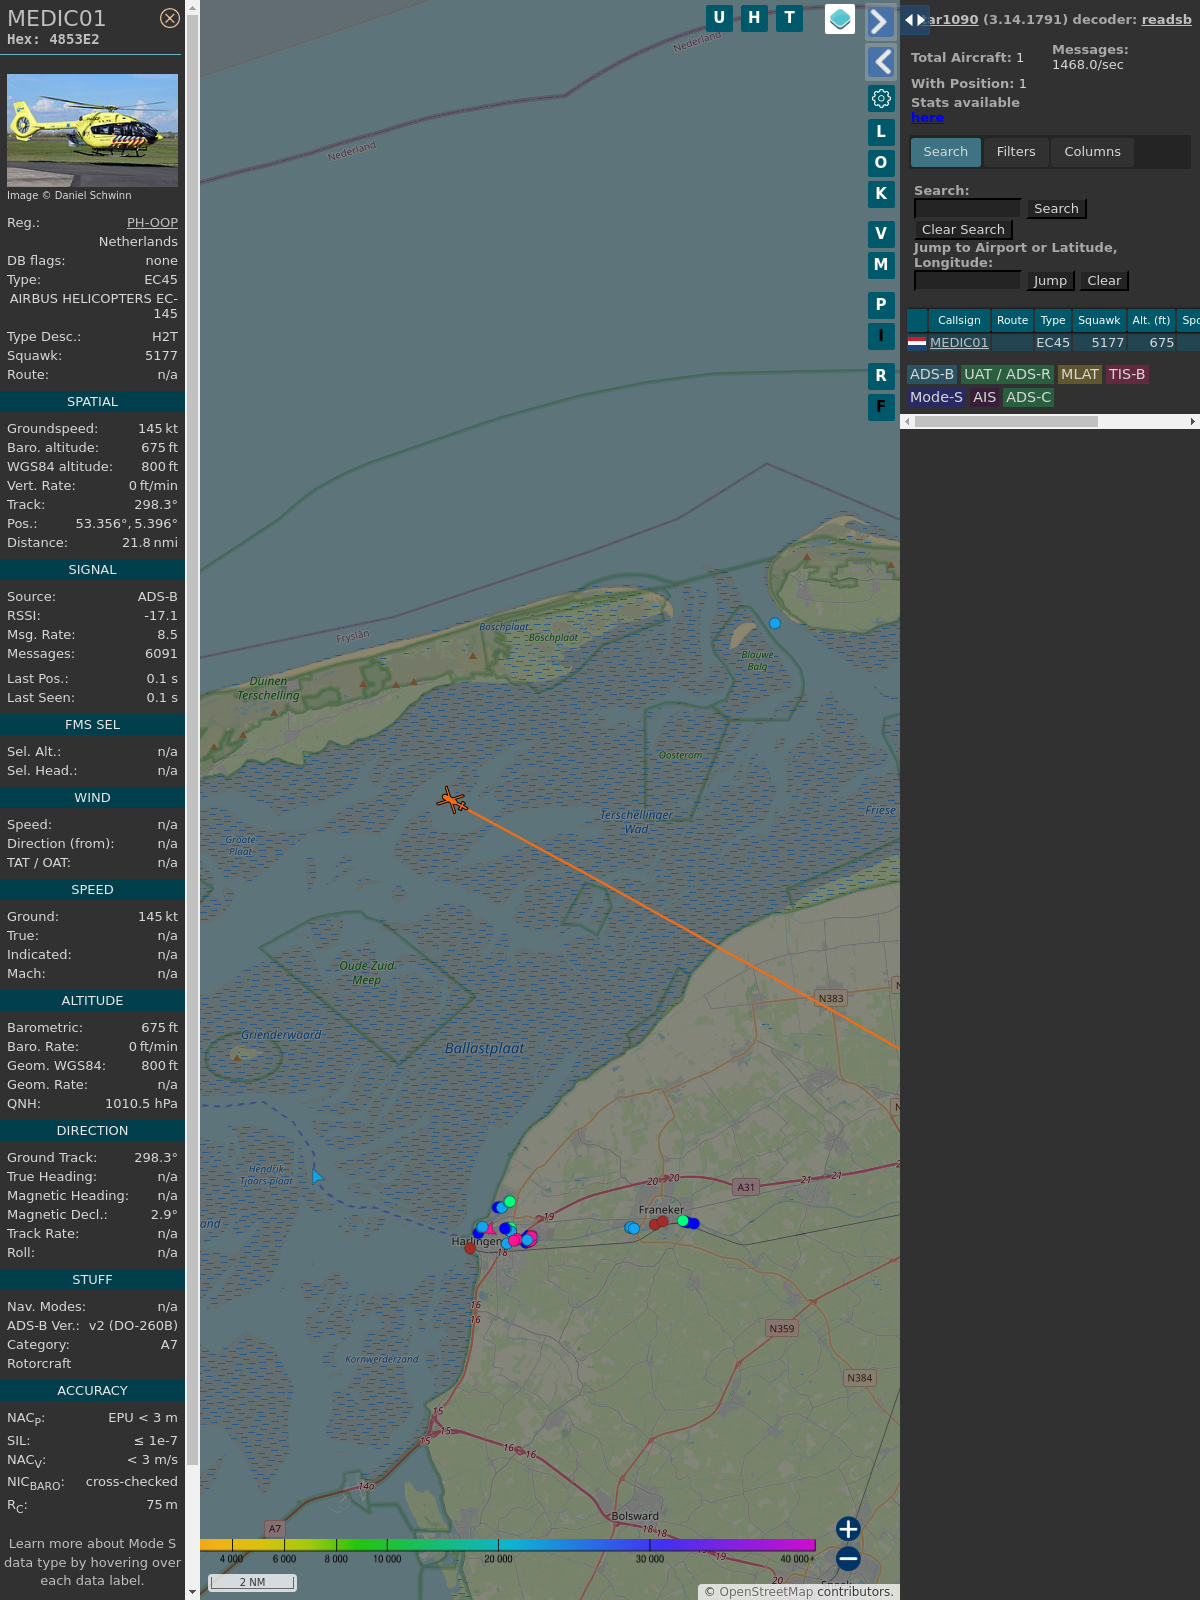Zoom in with the plus button

[x=848, y=1529]
